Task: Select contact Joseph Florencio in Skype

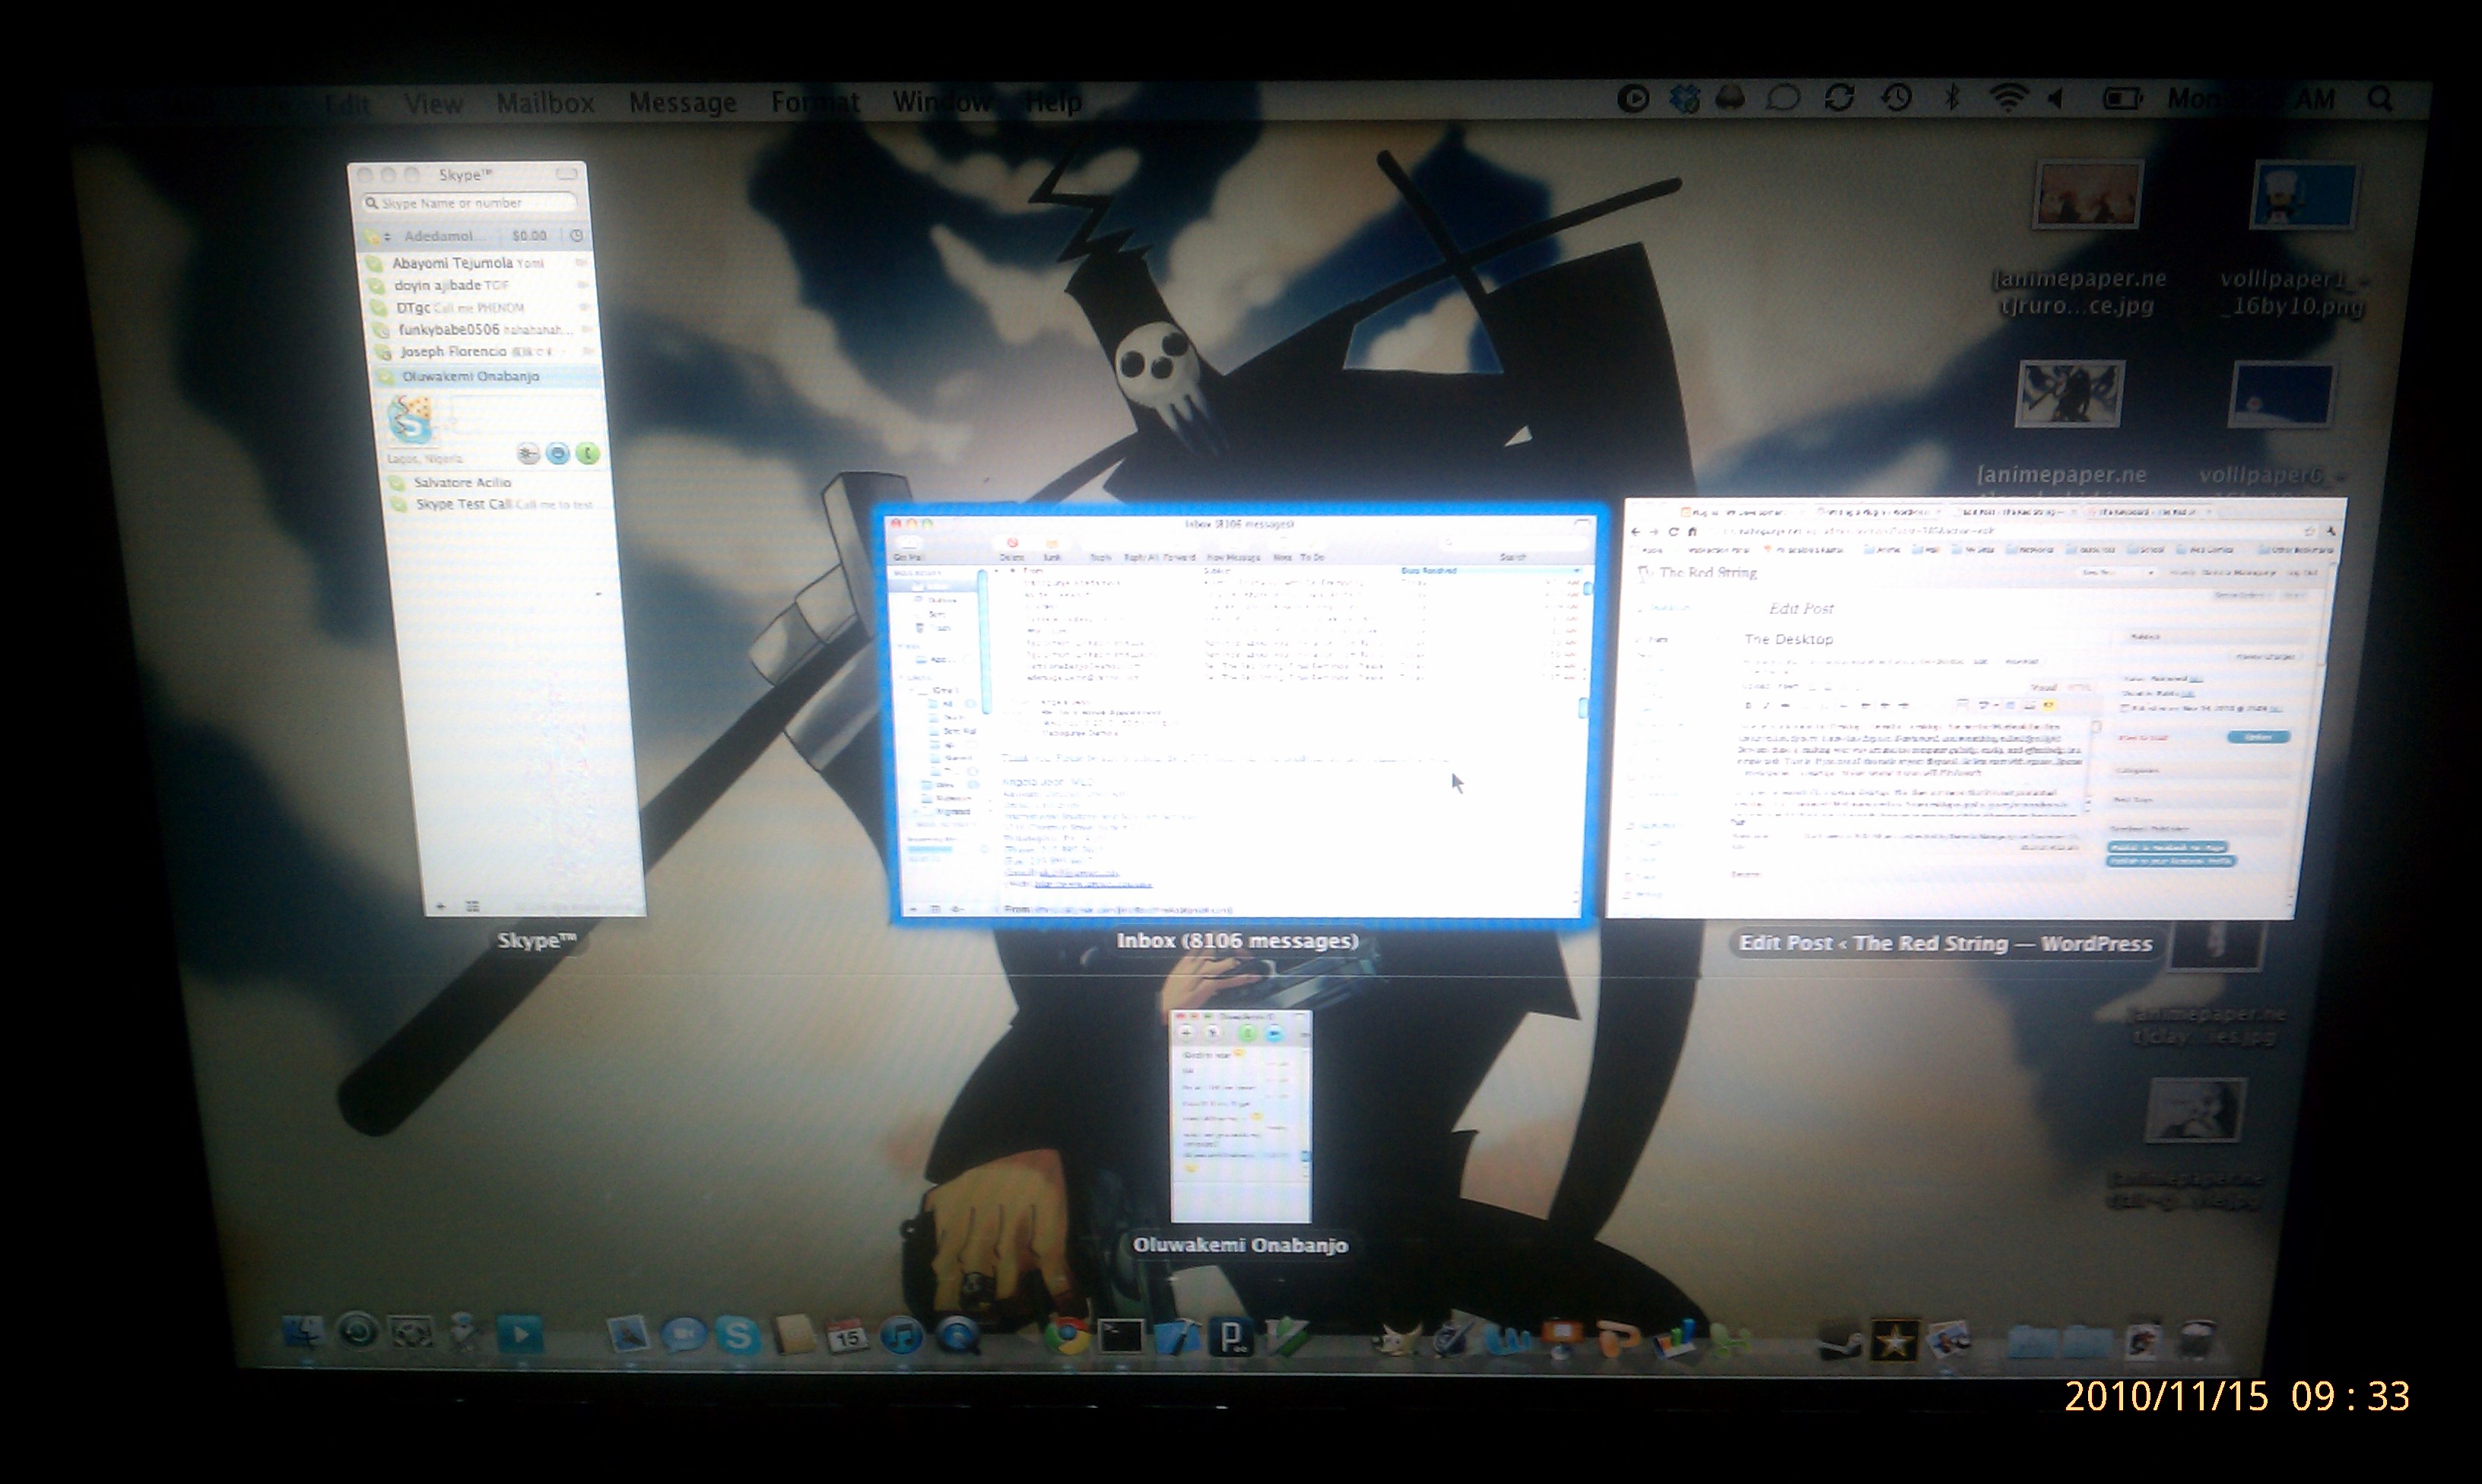Action: (x=485, y=352)
